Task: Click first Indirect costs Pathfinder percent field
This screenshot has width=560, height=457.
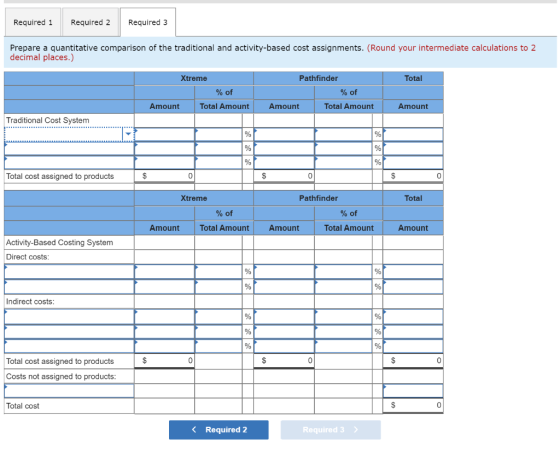Action: coord(343,317)
